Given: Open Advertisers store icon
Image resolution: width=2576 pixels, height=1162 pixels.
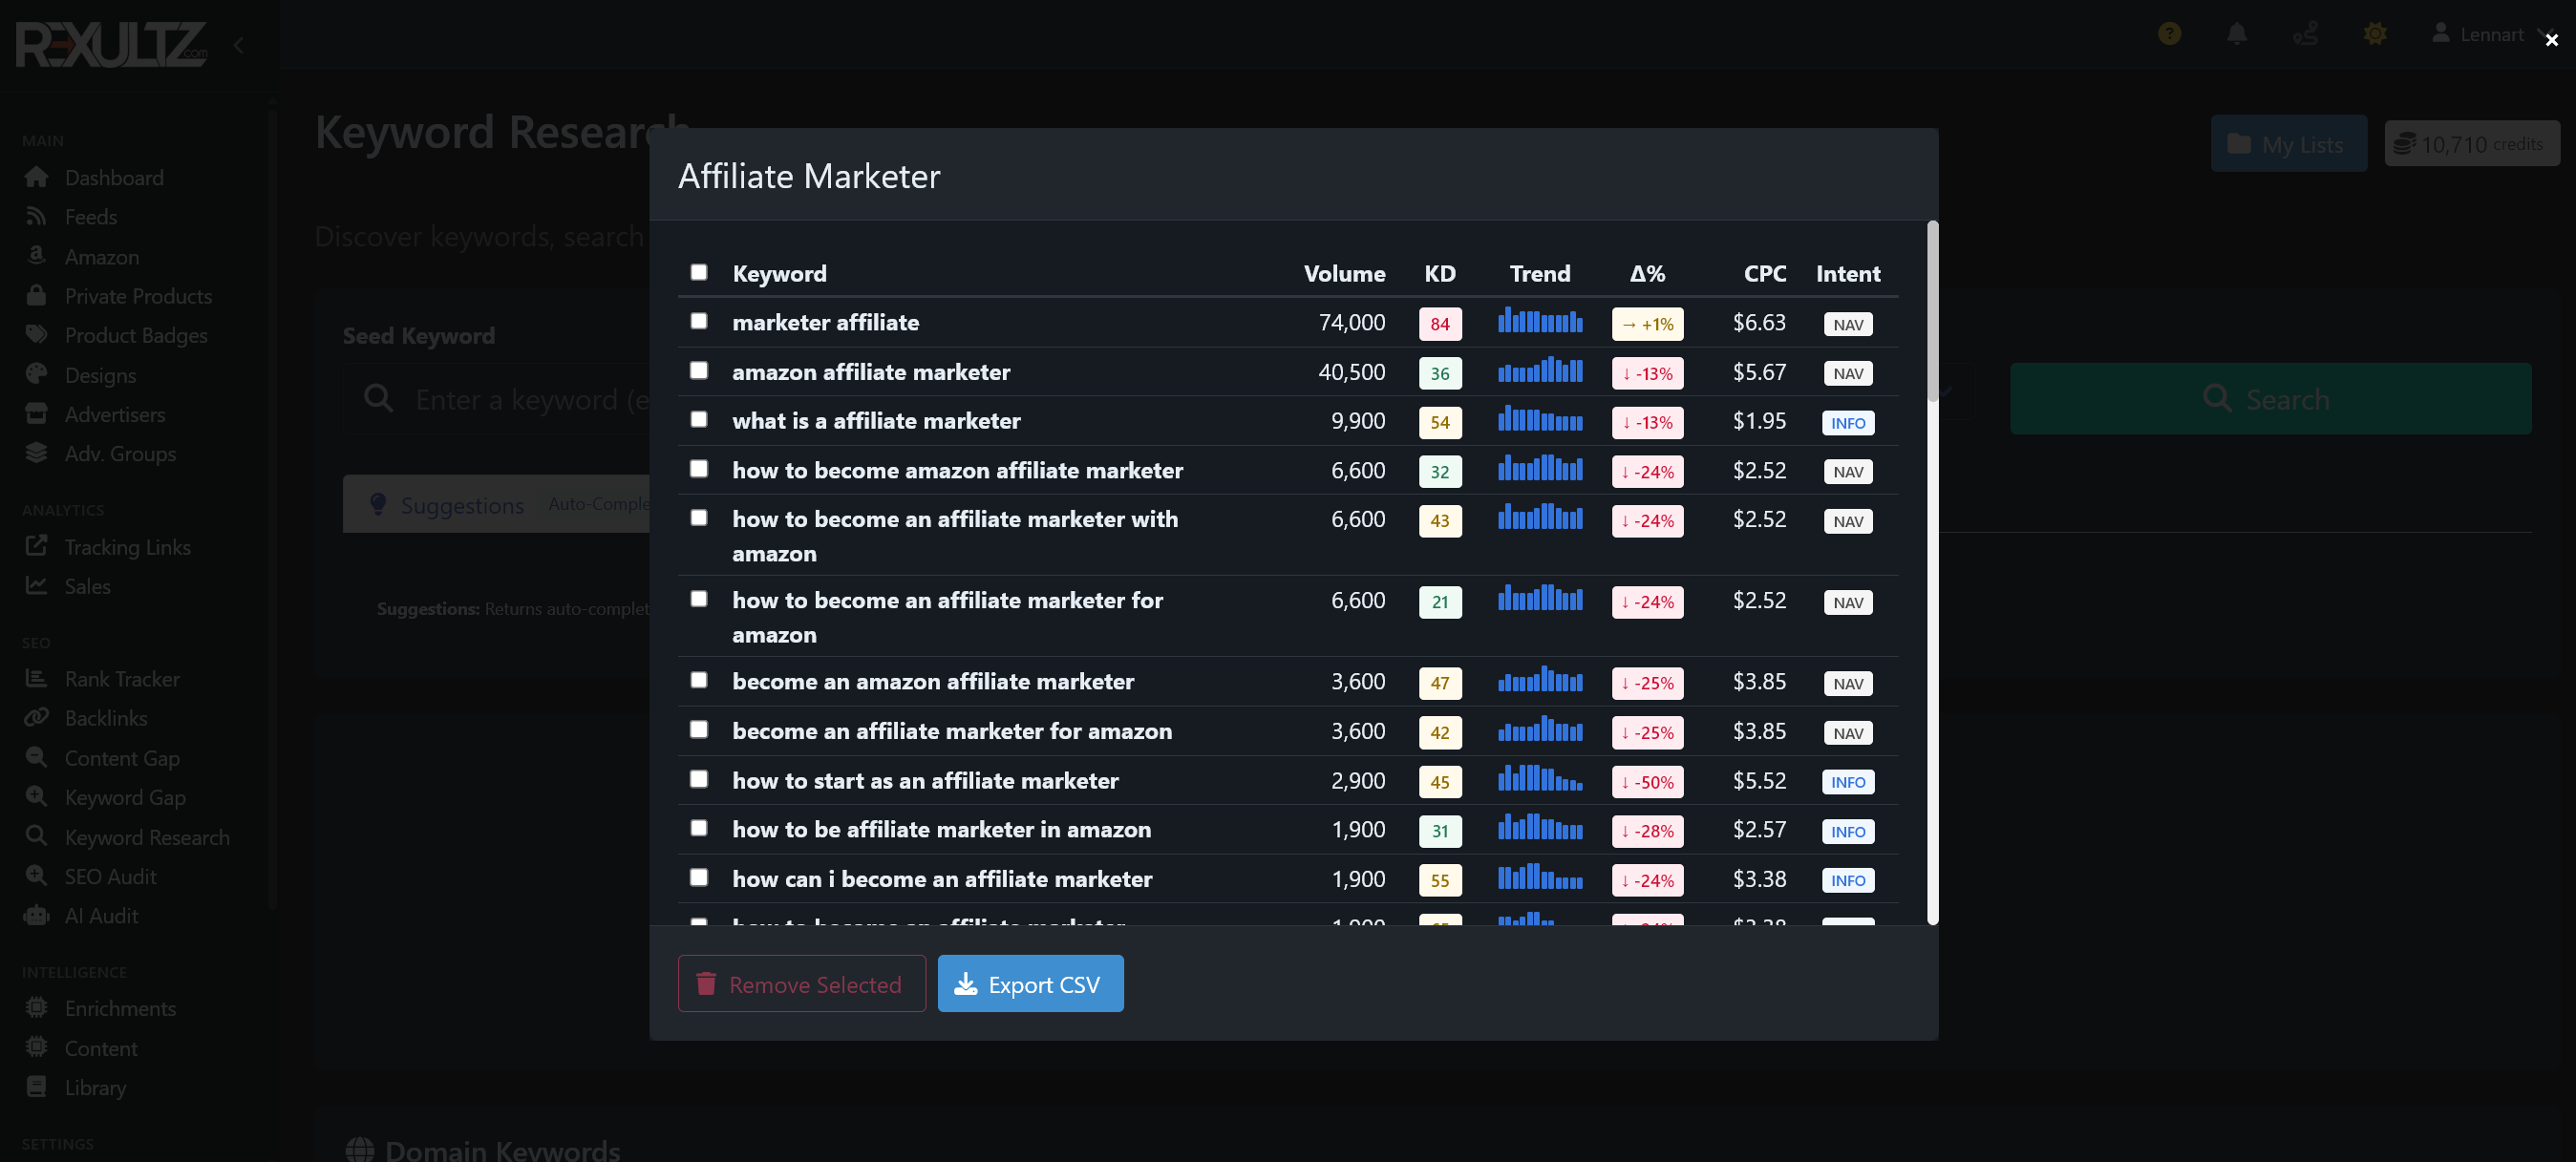Looking at the screenshot, I should (x=36, y=413).
